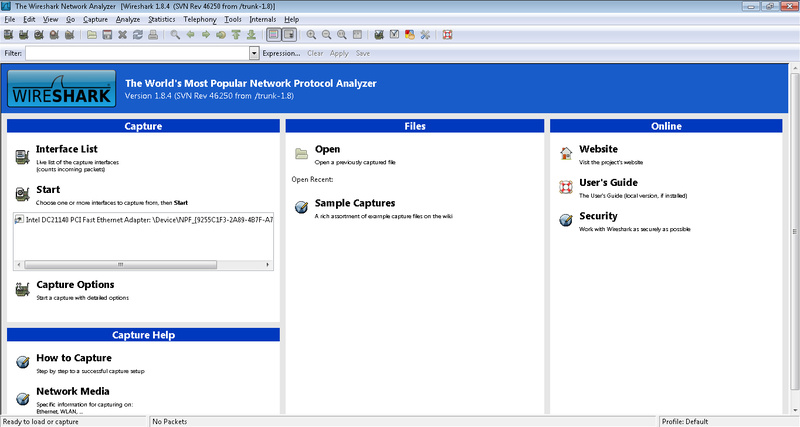Open a capture file using toolbar folder icon
This screenshot has width=800, height=427.
coord(92,35)
